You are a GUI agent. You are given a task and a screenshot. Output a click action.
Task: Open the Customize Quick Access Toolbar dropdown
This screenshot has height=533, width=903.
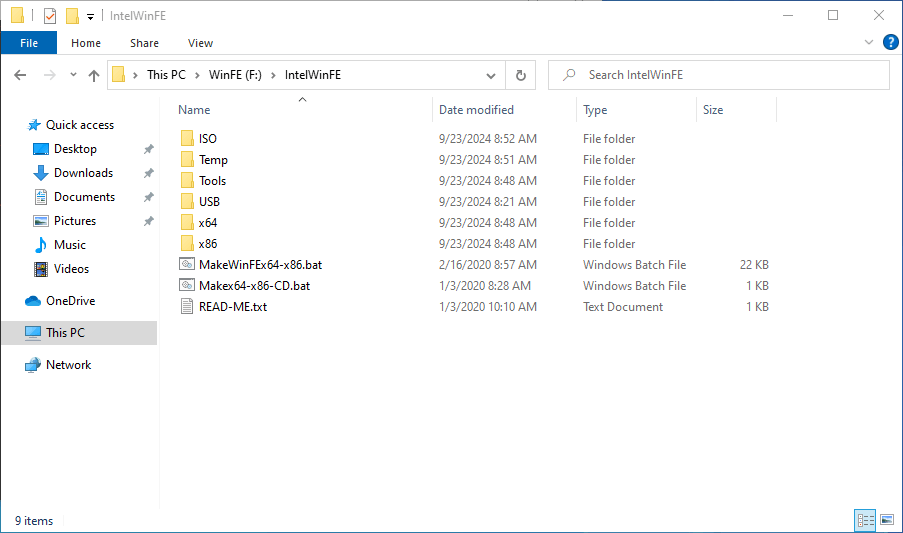click(x=90, y=17)
